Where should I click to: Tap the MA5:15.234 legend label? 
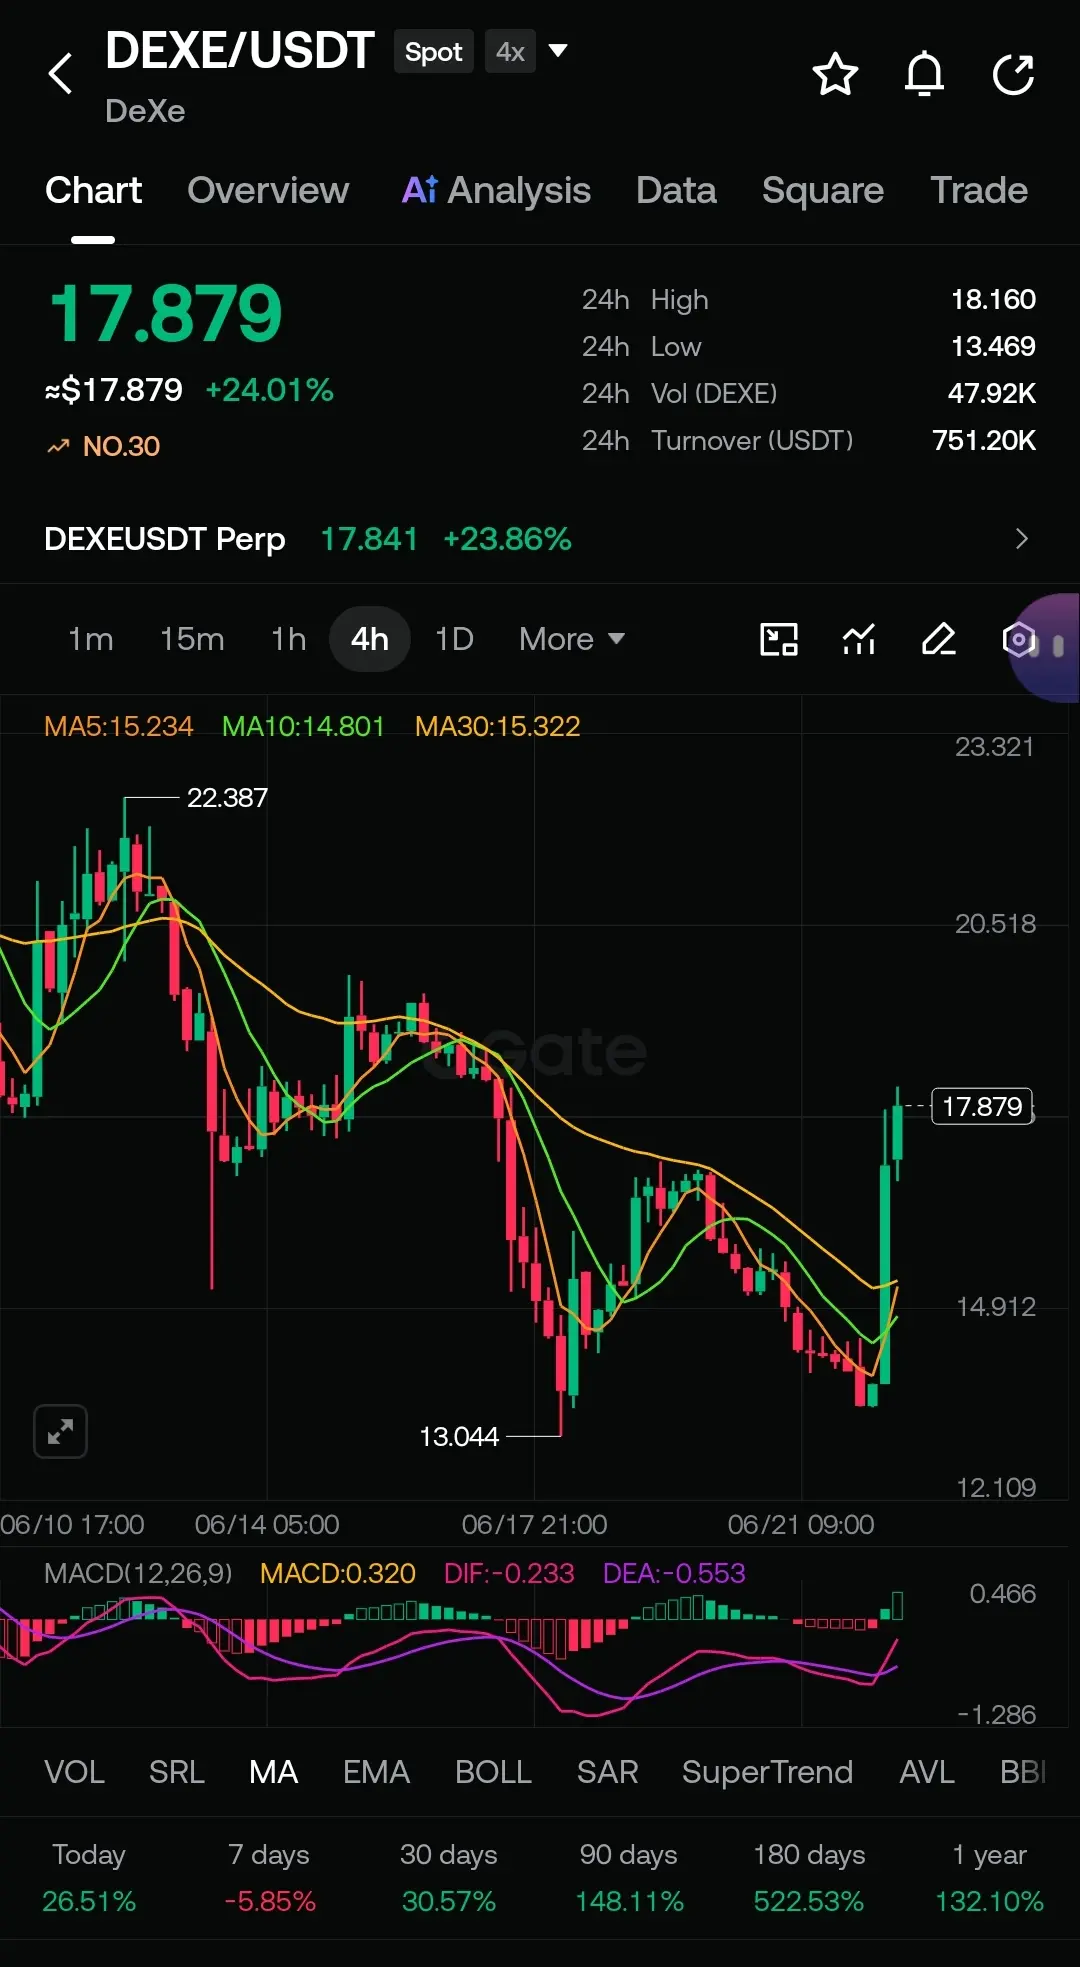pyautogui.click(x=119, y=726)
